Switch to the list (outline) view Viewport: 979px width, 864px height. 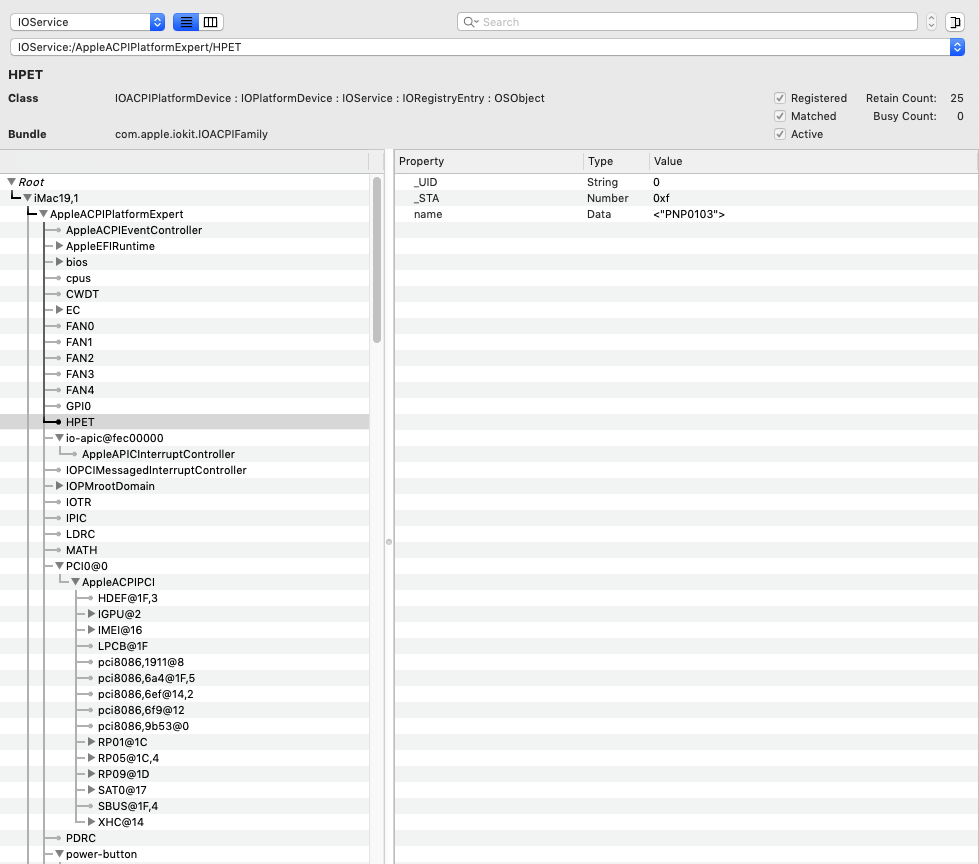coord(186,22)
